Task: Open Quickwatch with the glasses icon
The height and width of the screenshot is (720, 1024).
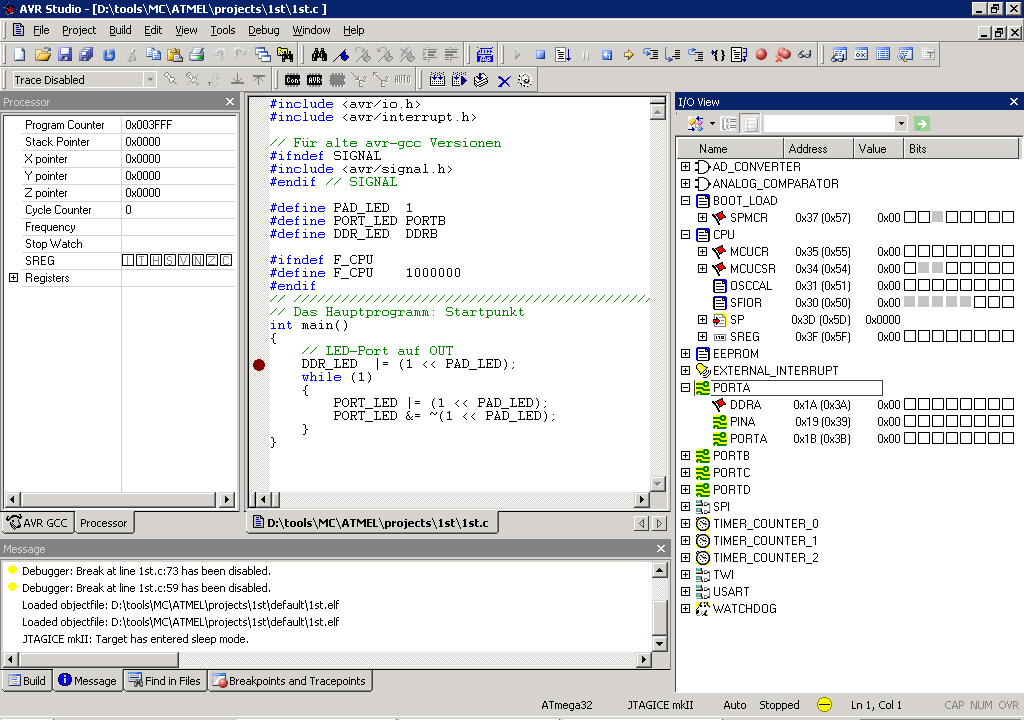Action: point(805,55)
